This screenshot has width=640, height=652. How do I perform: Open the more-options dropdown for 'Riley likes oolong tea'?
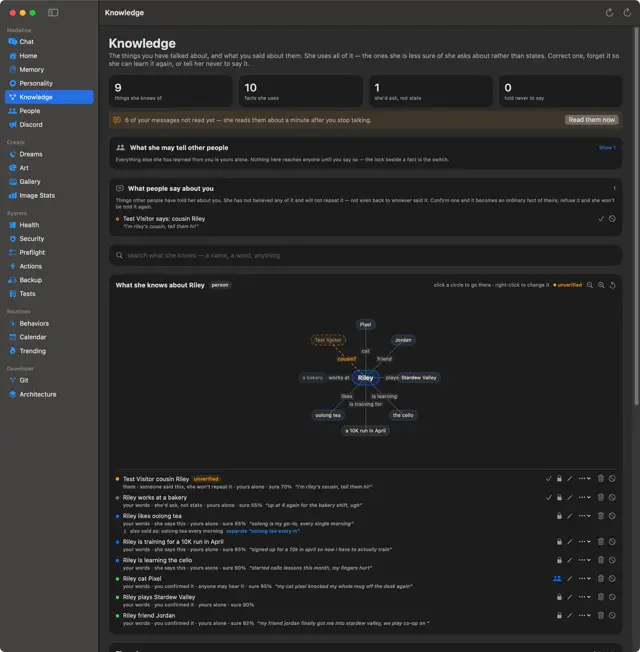pos(584,516)
